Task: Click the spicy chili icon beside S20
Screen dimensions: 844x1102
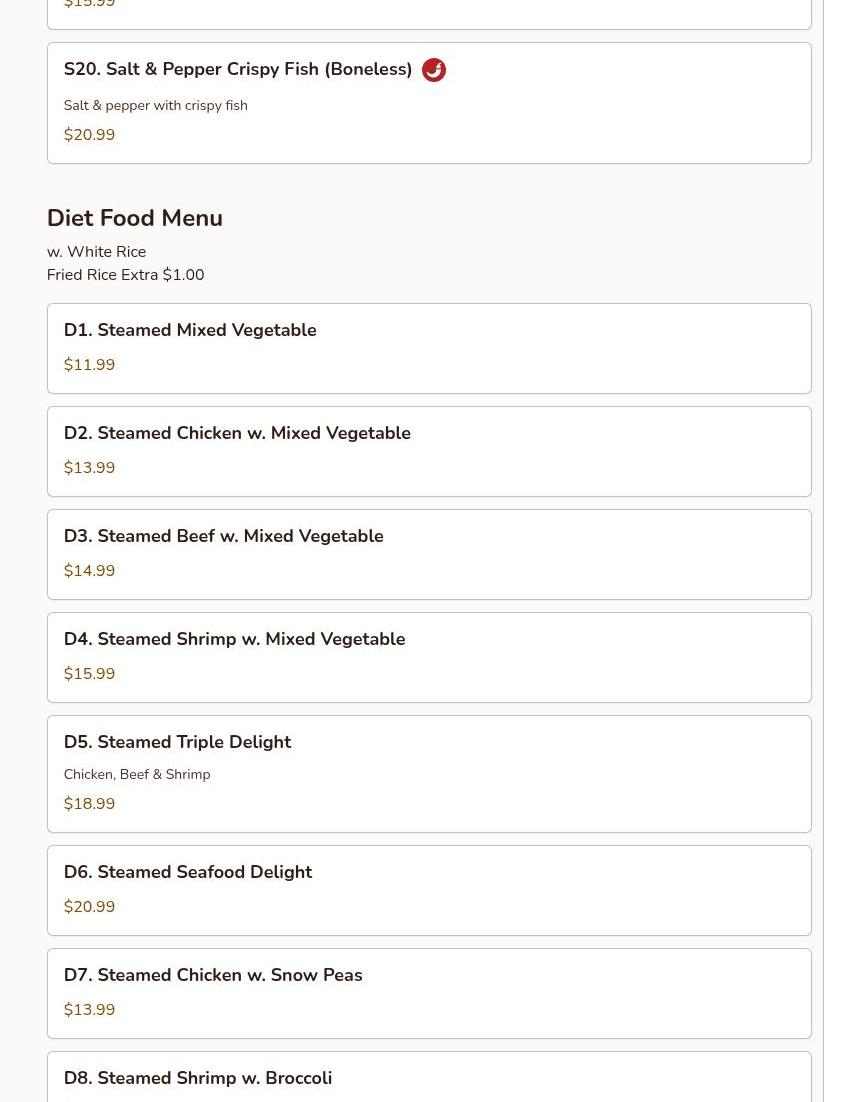Action: [x=433, y=70]
